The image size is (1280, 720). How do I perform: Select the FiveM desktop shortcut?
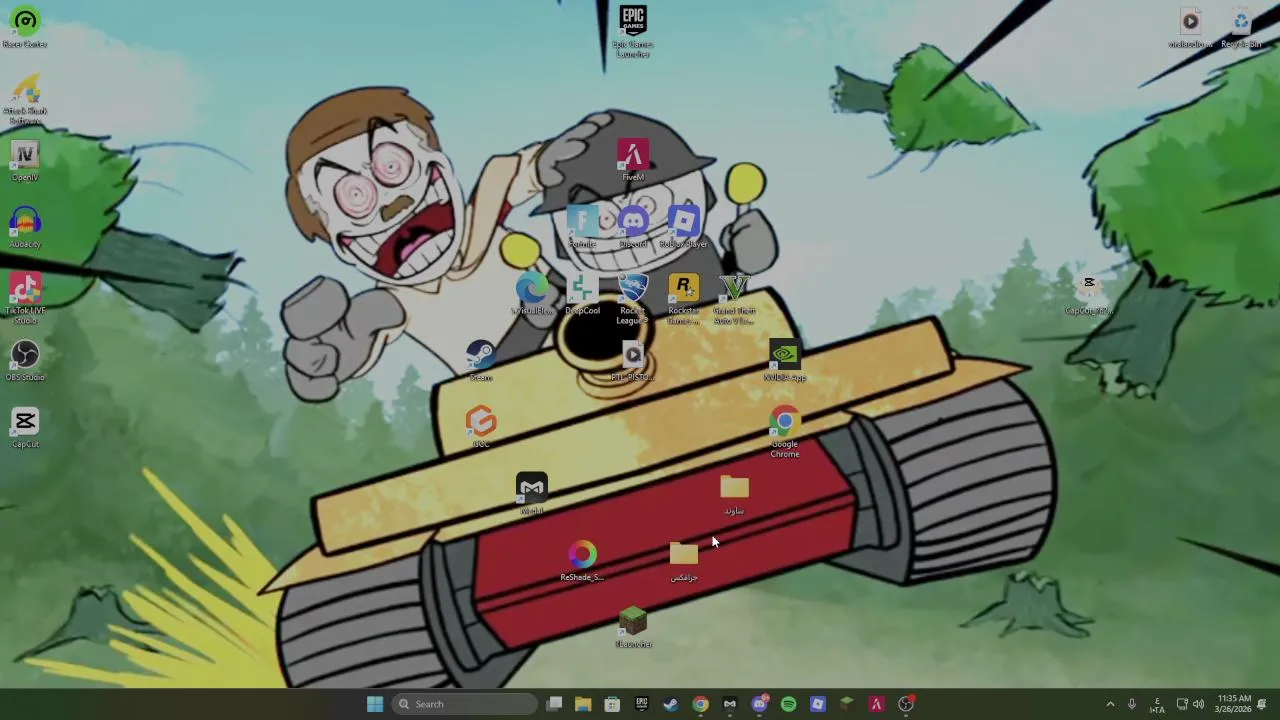coord(632,161)
